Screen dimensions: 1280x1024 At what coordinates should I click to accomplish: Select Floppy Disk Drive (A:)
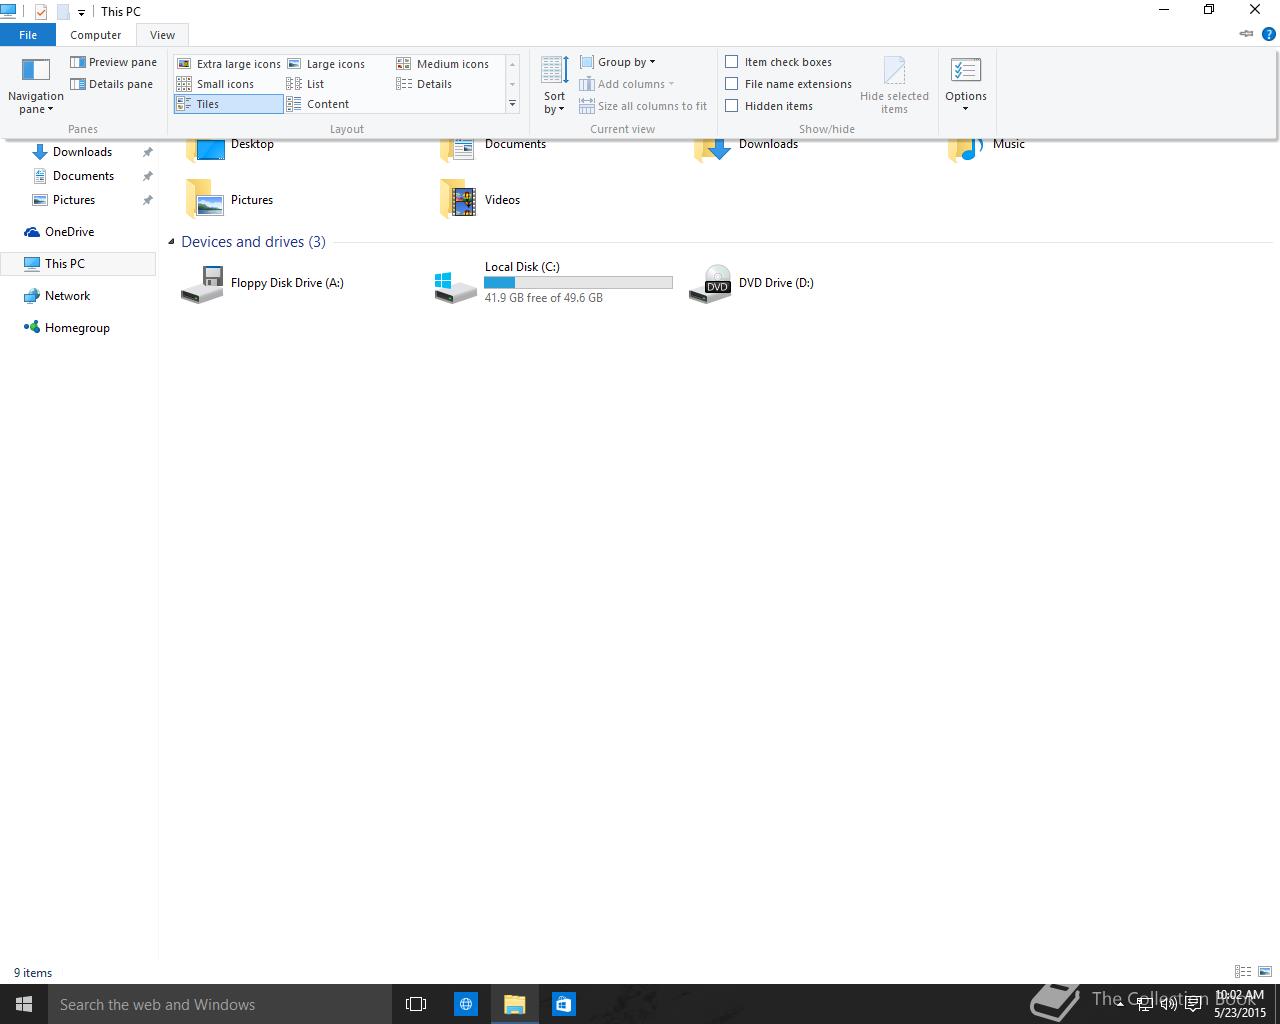pos(263,283)
